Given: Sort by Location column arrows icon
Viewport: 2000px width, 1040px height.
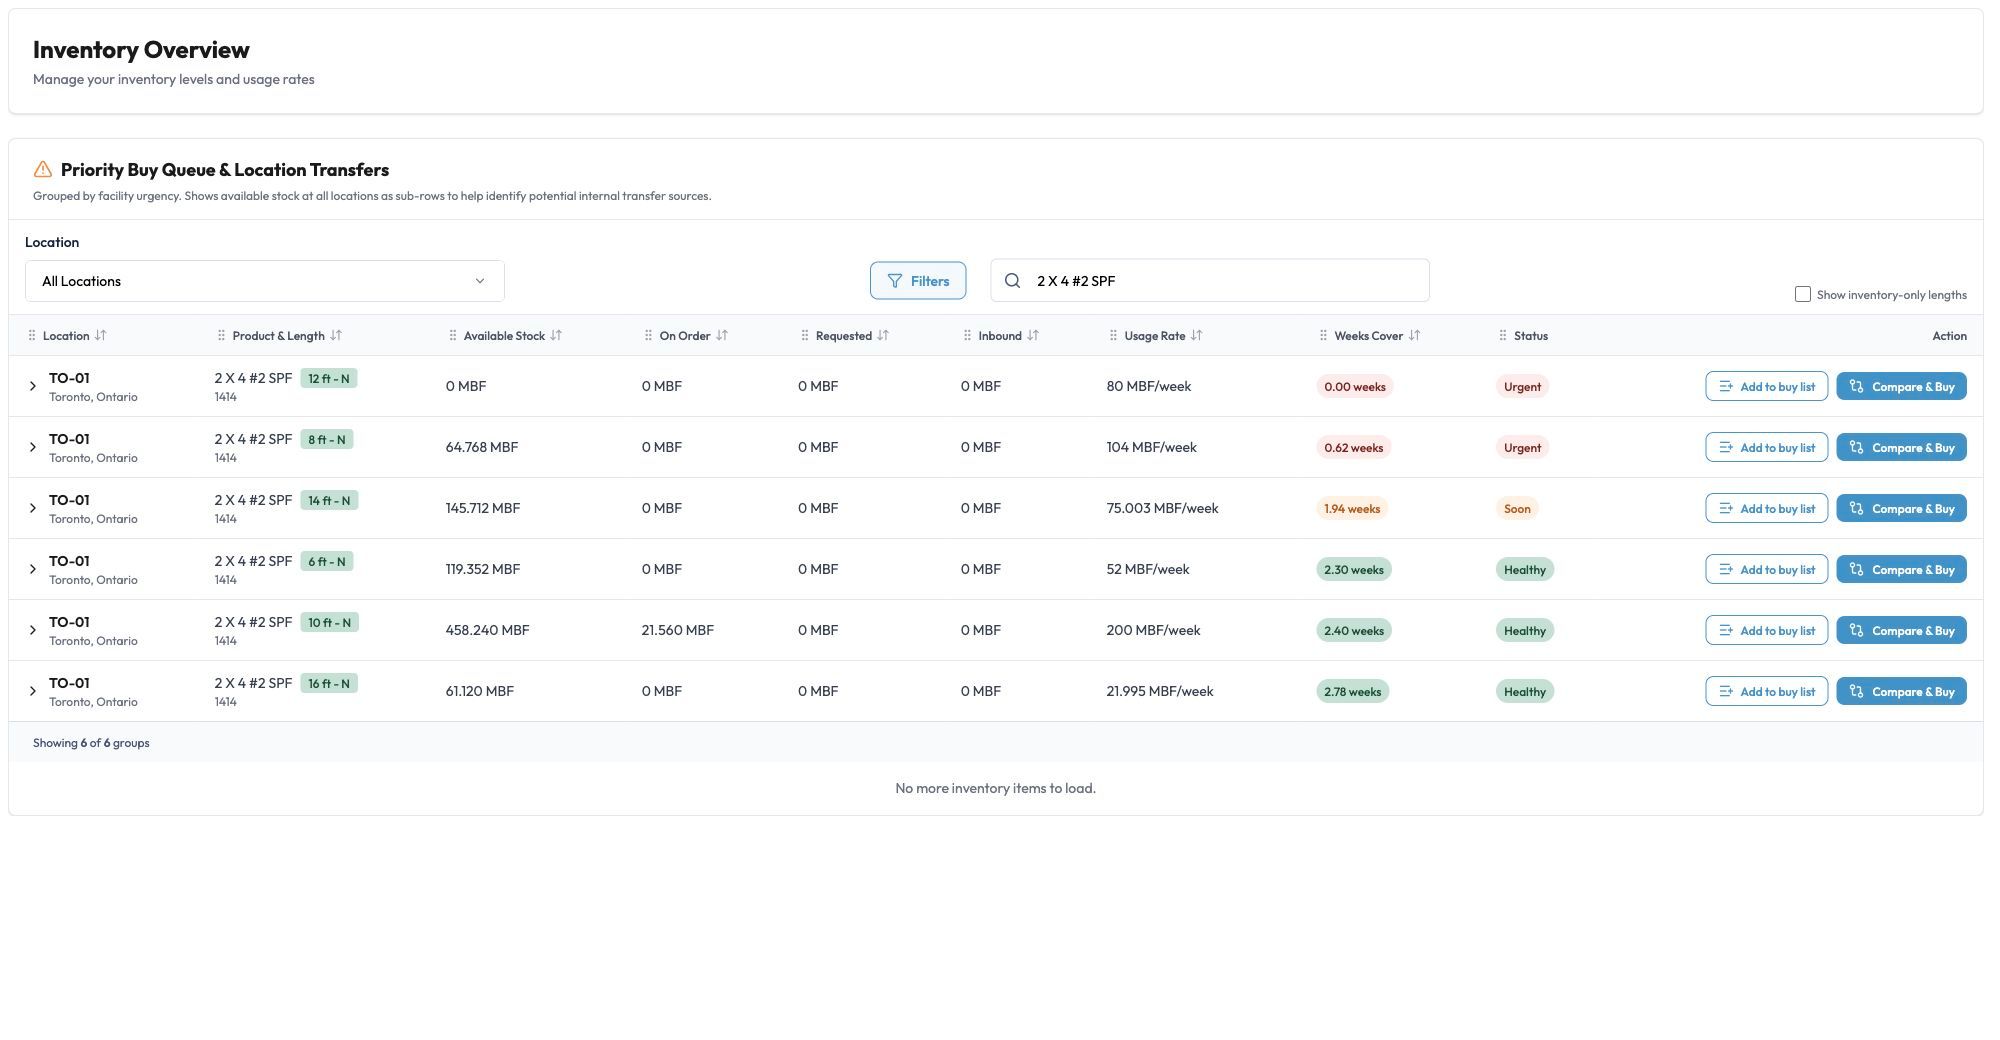Looking at the screenshot, I should click(x=100, y=336).
